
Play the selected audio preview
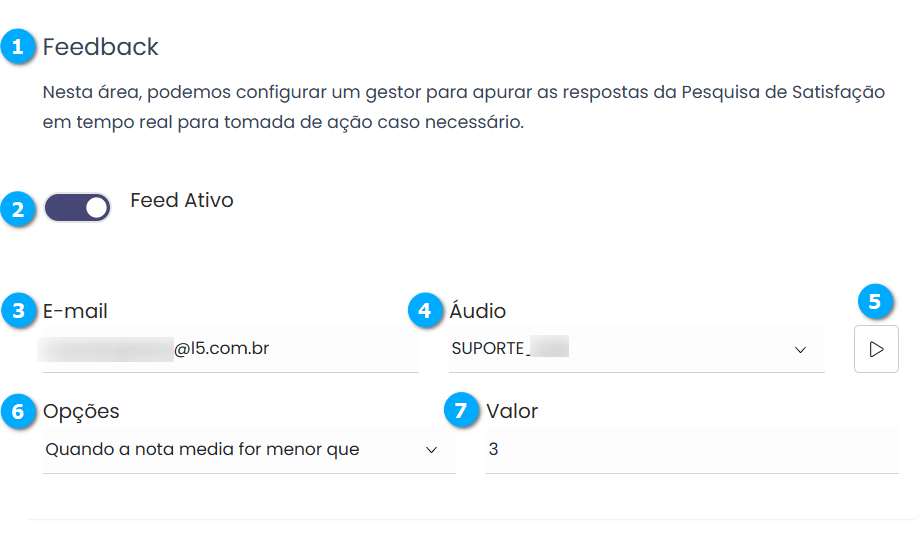[876, 349]
